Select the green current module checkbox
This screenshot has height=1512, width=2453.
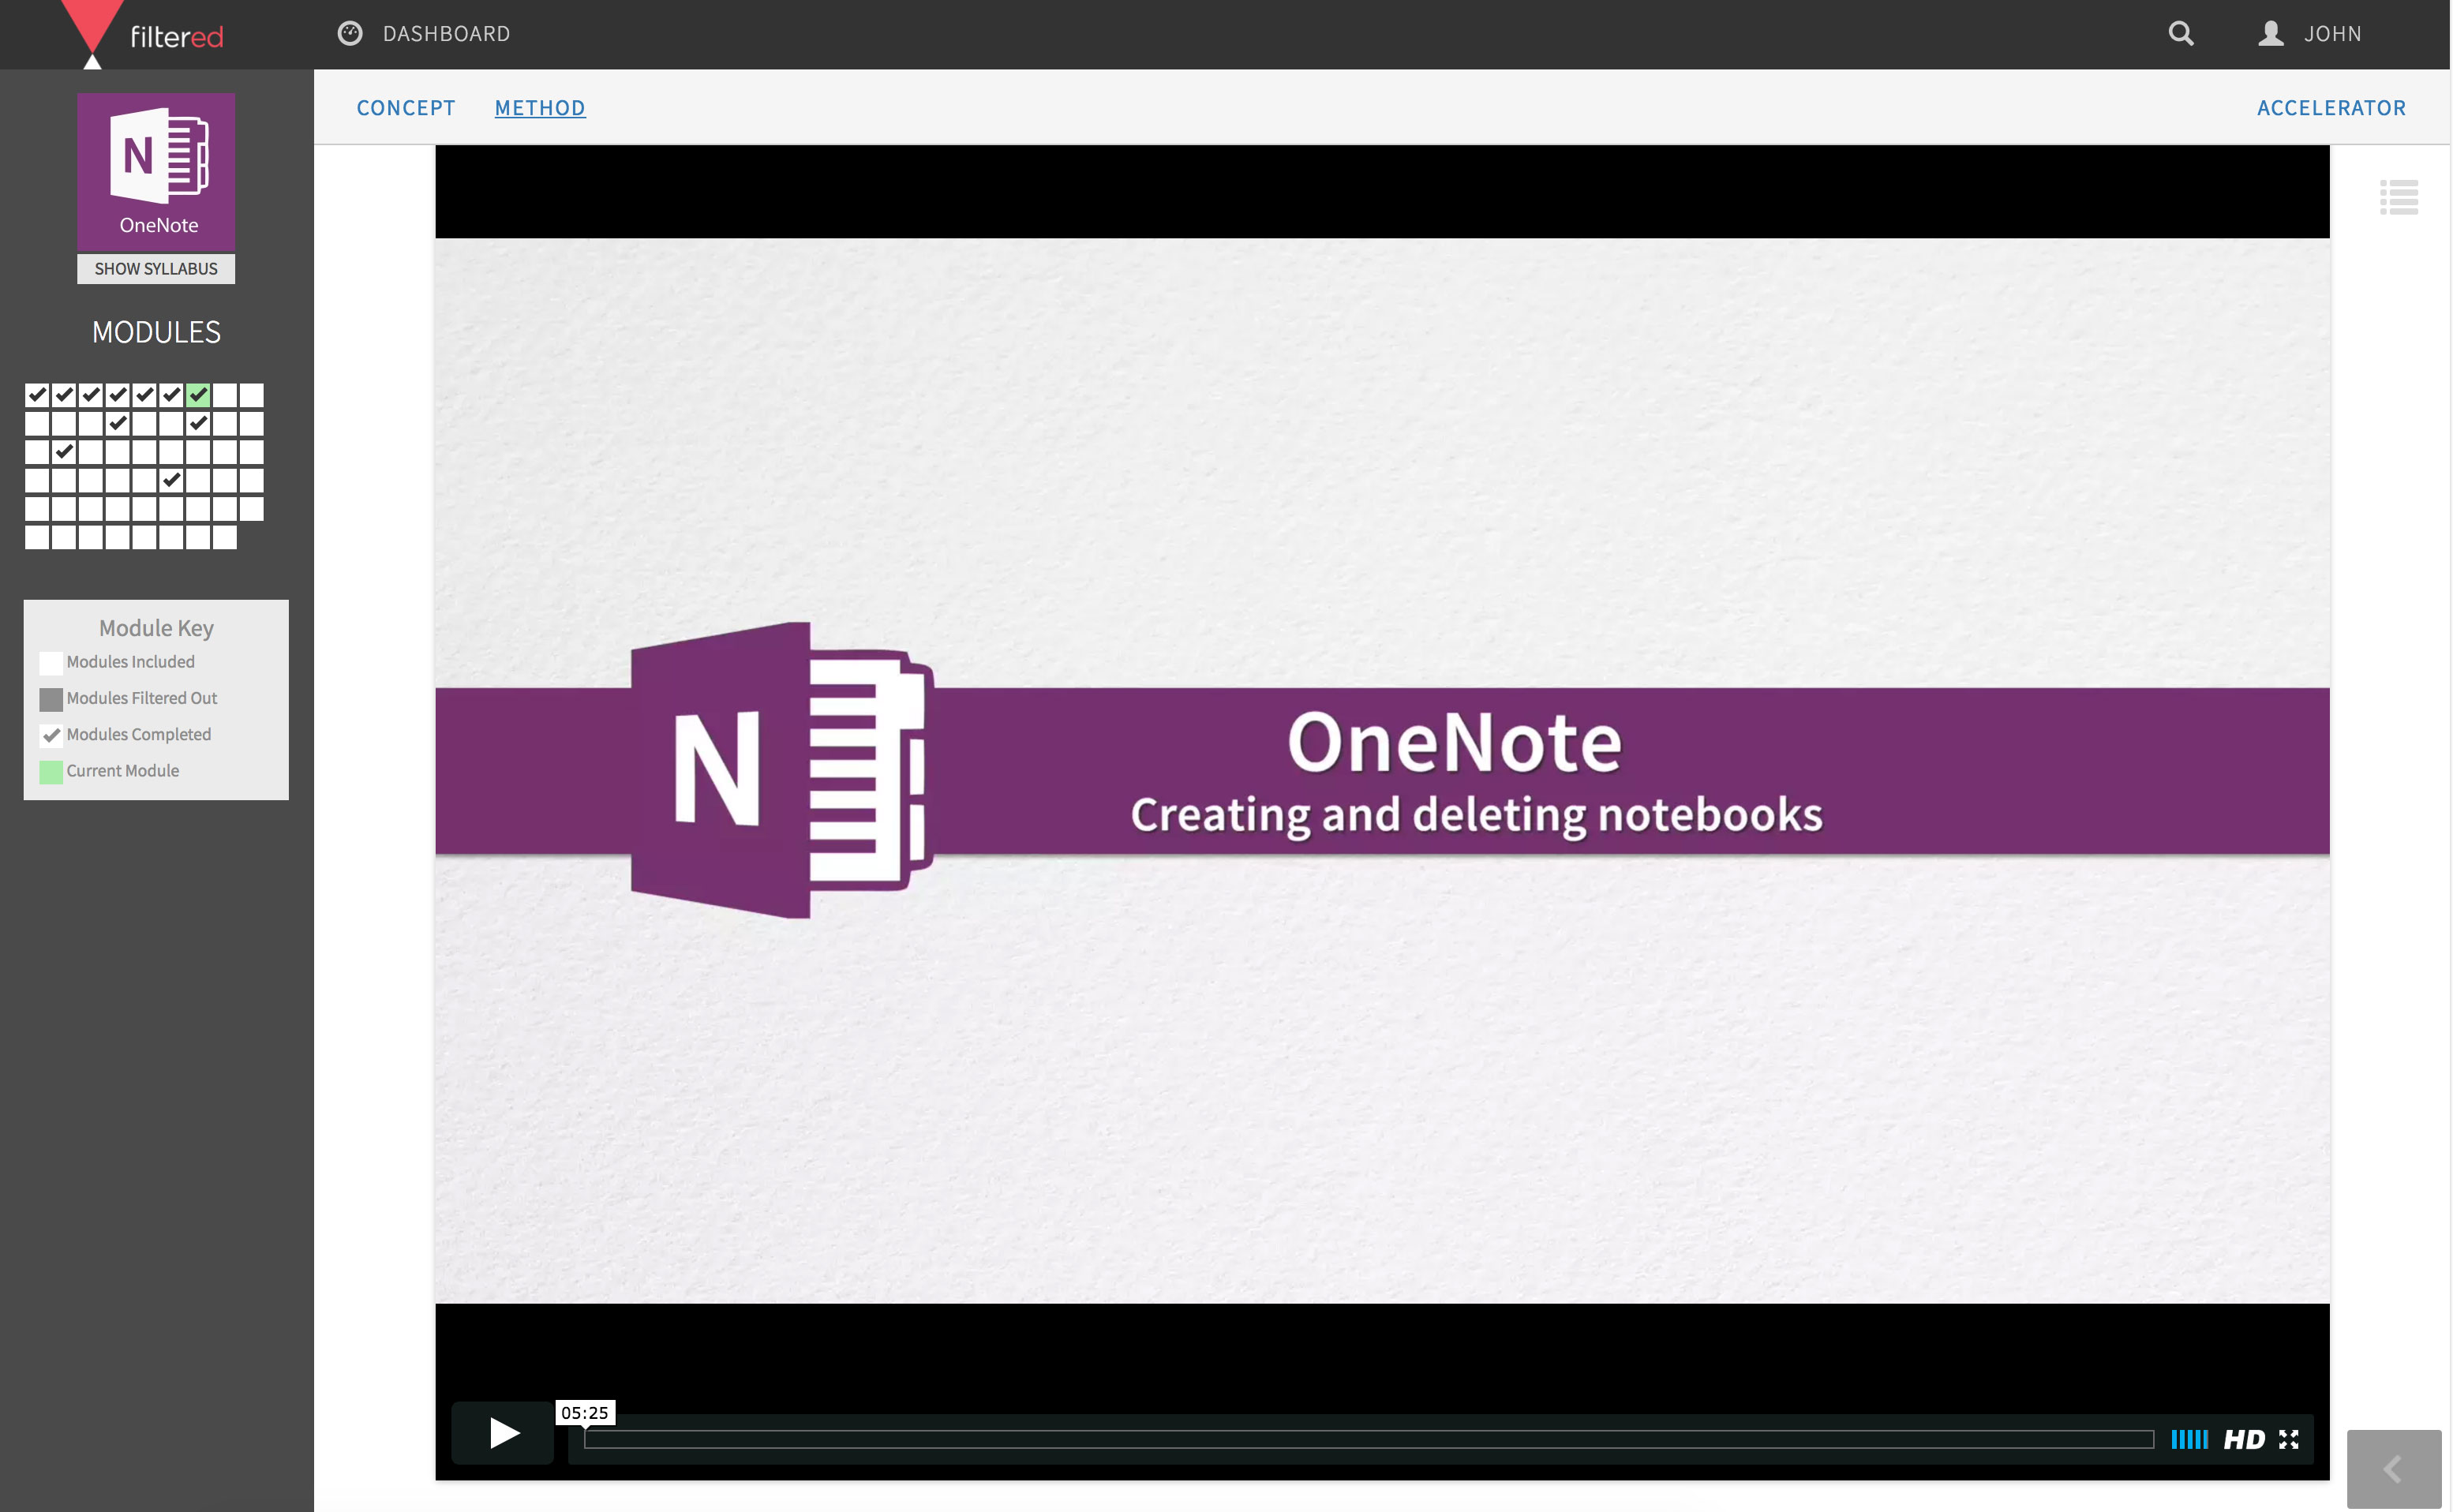tap(198, 395)
